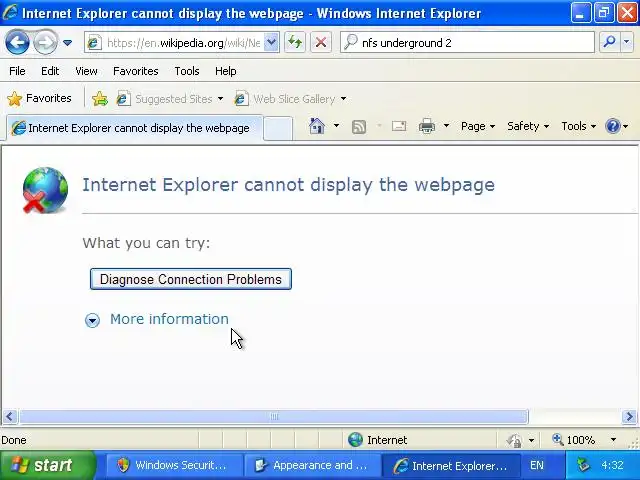Open the Tools command bar menu
The image size is (640, 480).
[578, 126]
